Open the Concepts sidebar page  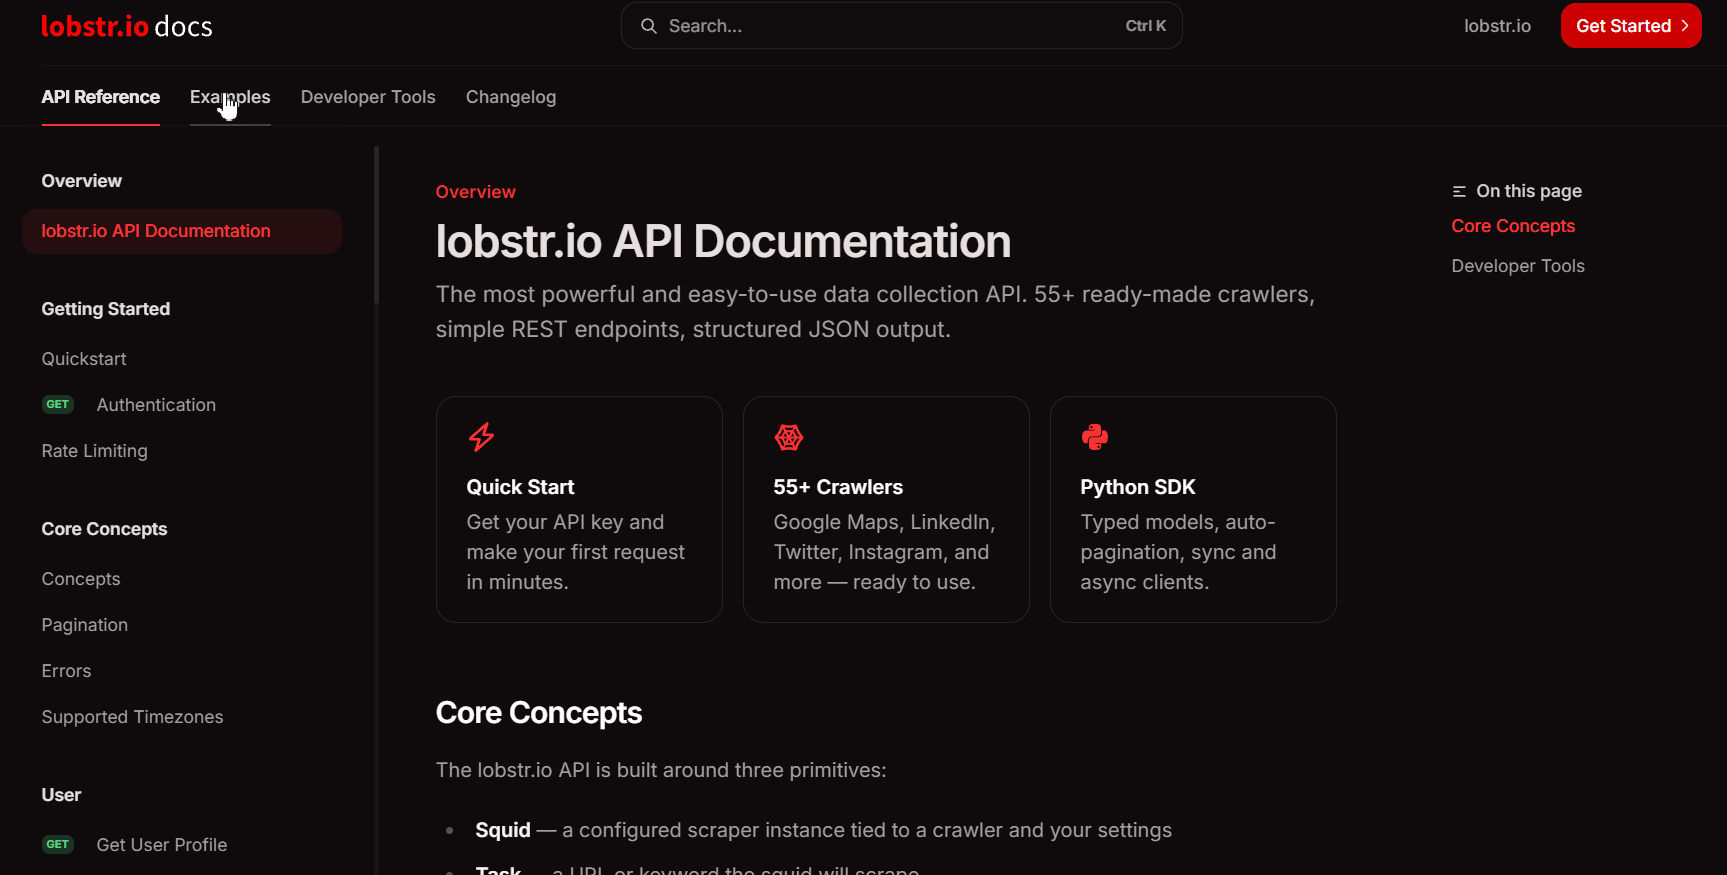[x=81, y=579]
